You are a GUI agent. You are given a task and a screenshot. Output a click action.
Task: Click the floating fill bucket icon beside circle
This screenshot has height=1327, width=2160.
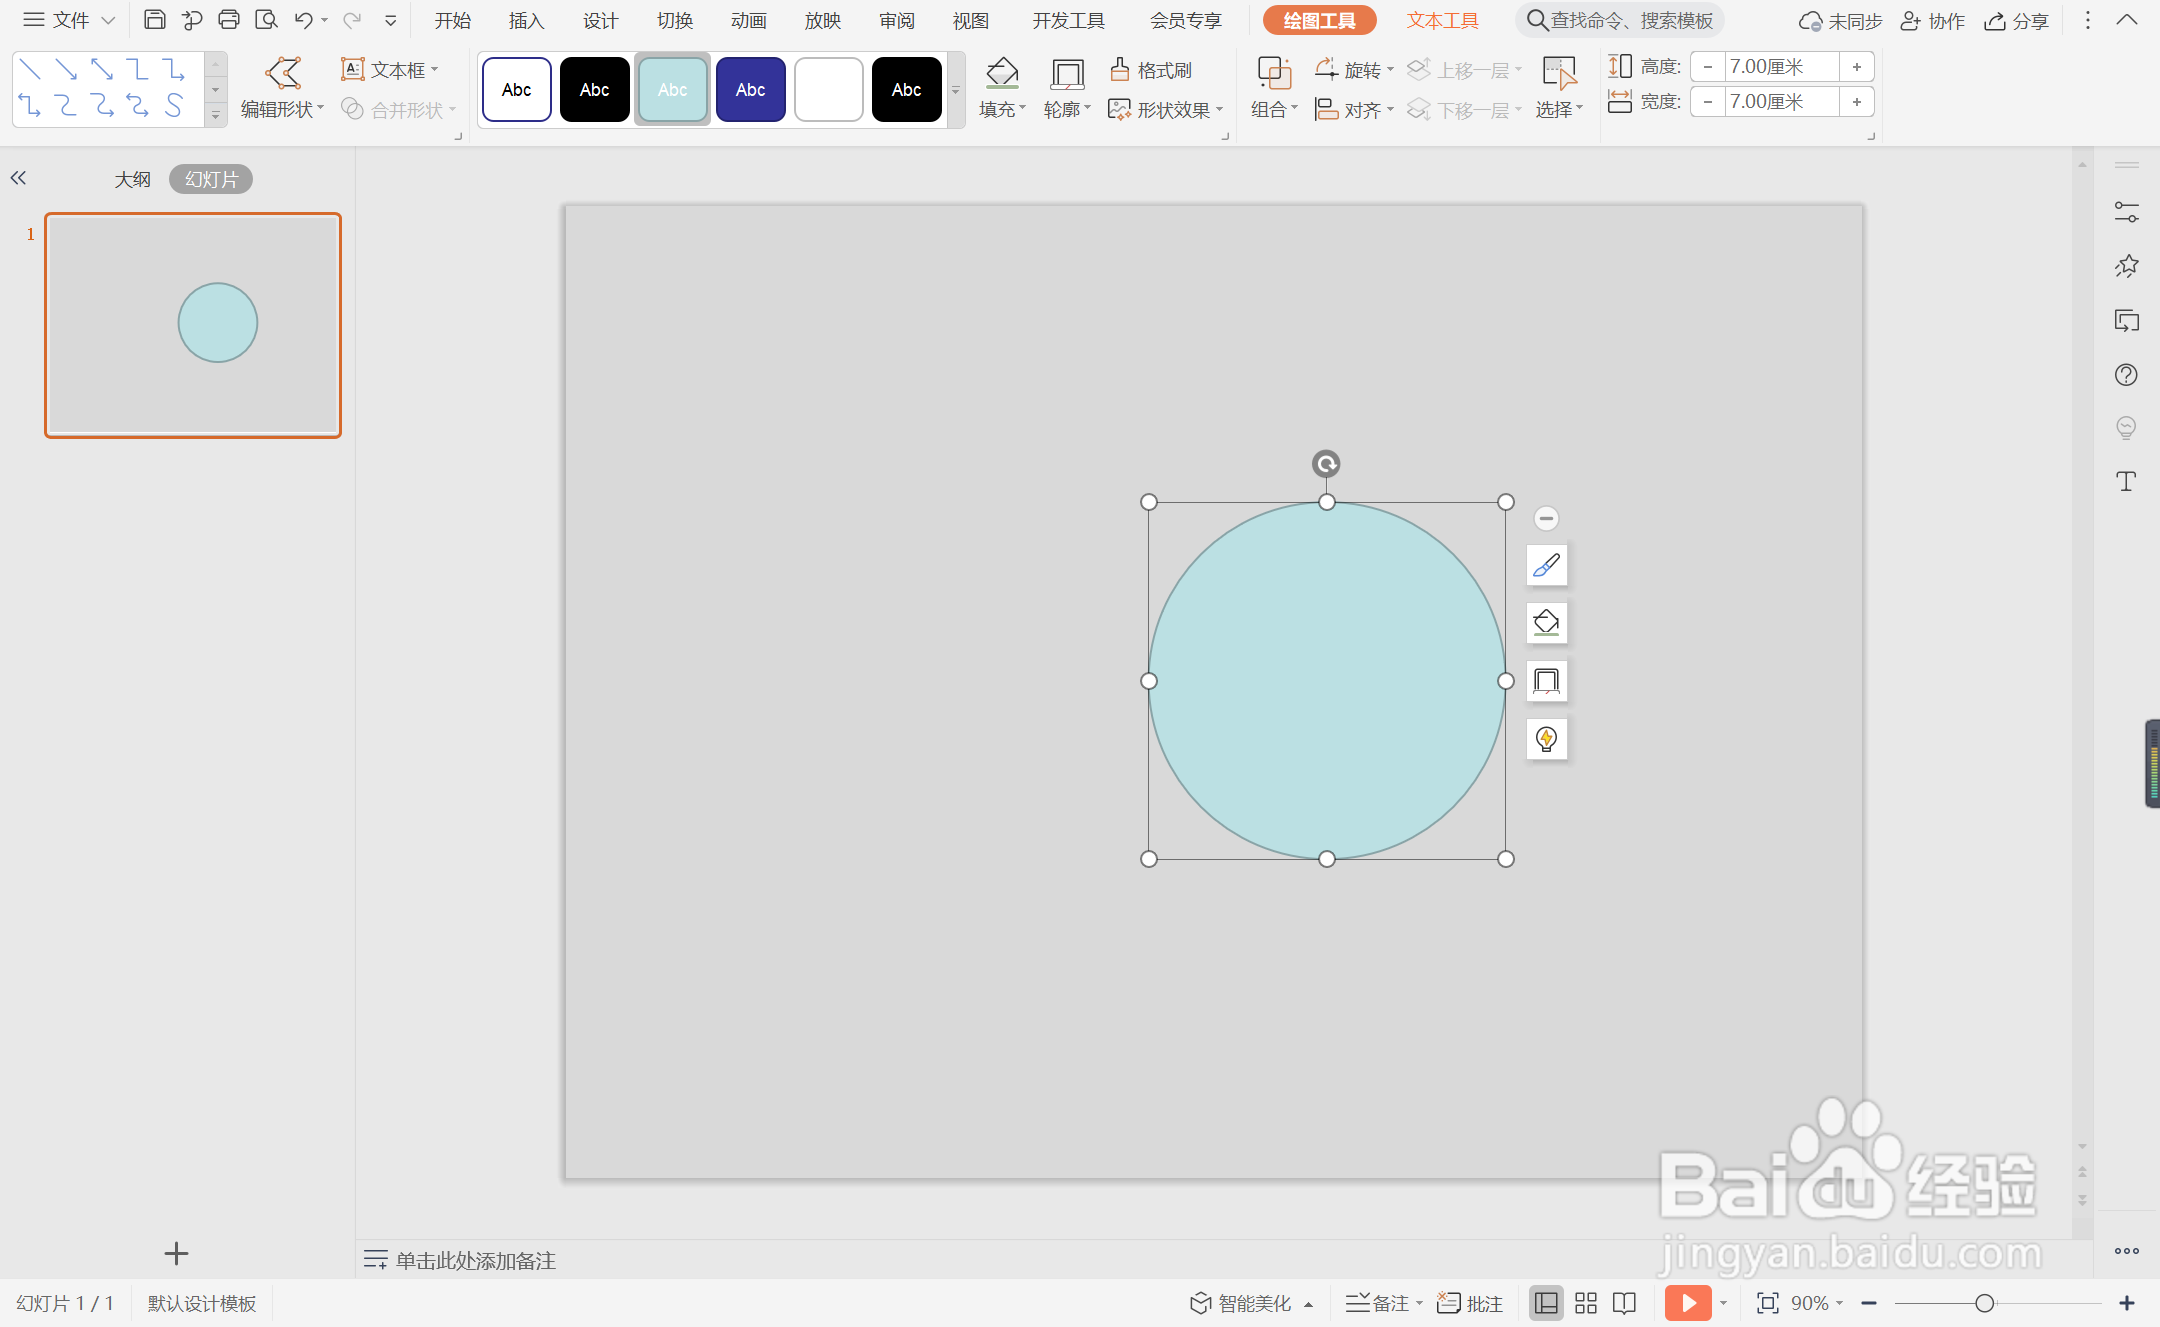click(1546, 623)
